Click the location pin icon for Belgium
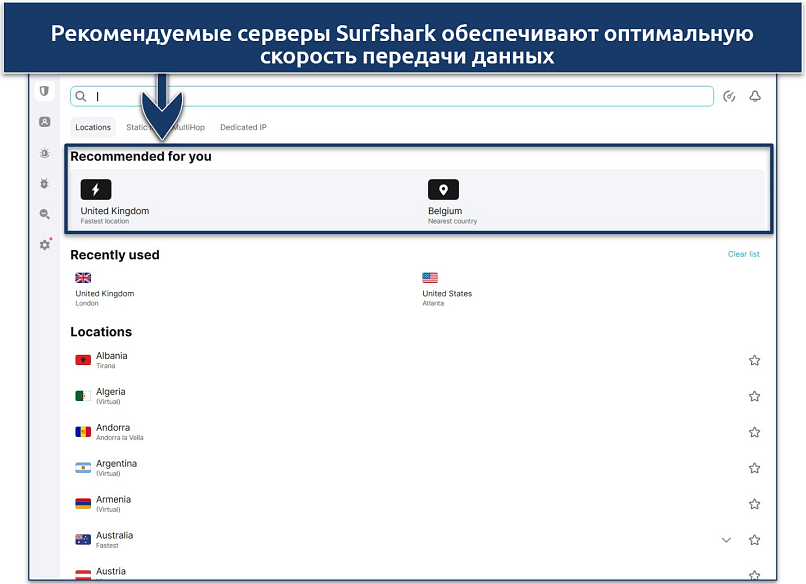This screenshot has height=584, width=806. pyautogui.click(x=443, y=189)
